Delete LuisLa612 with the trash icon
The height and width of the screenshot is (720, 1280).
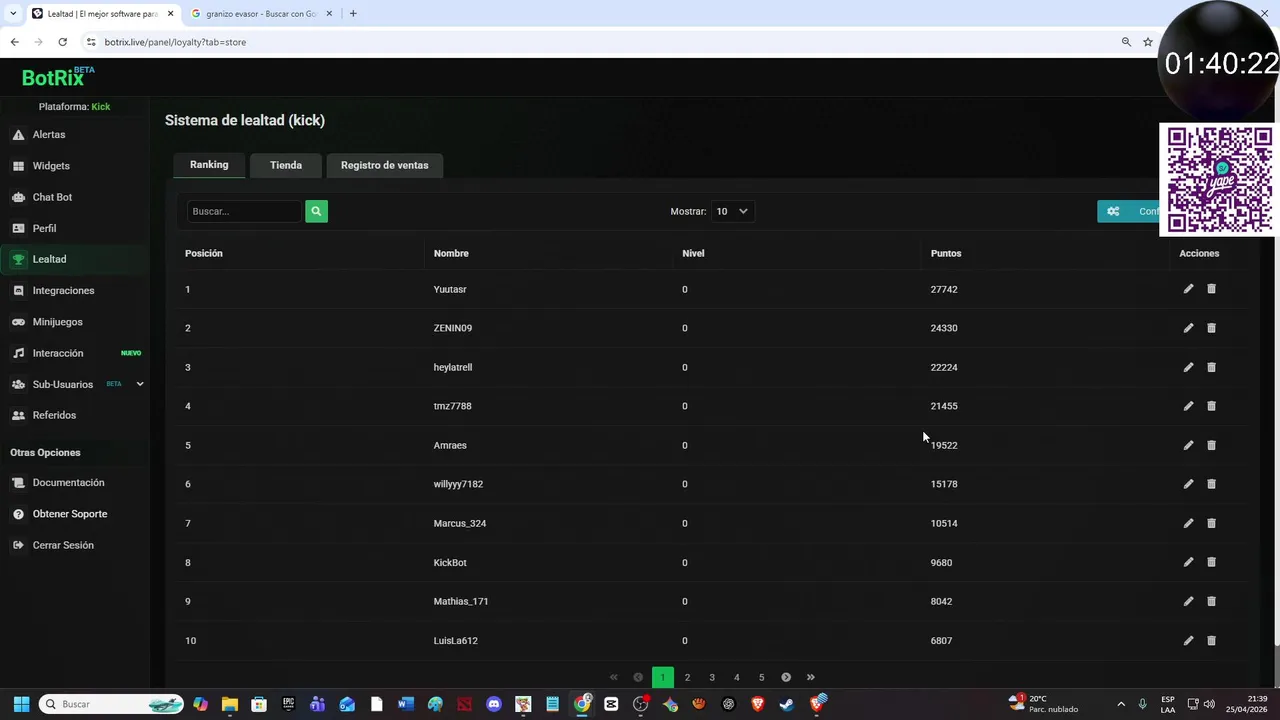coord(1211,640)
